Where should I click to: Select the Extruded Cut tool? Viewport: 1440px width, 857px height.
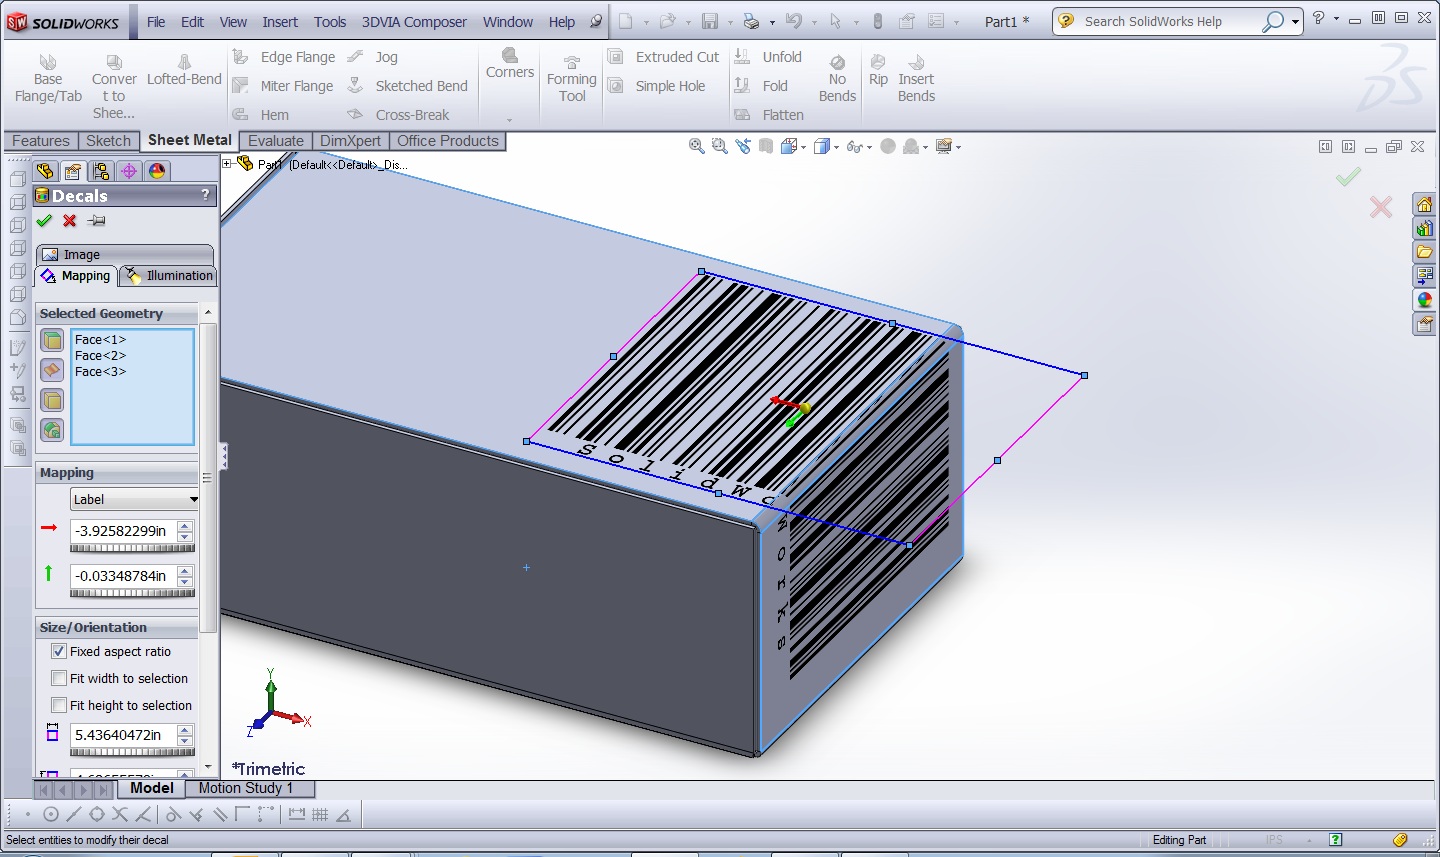point(664,57)
